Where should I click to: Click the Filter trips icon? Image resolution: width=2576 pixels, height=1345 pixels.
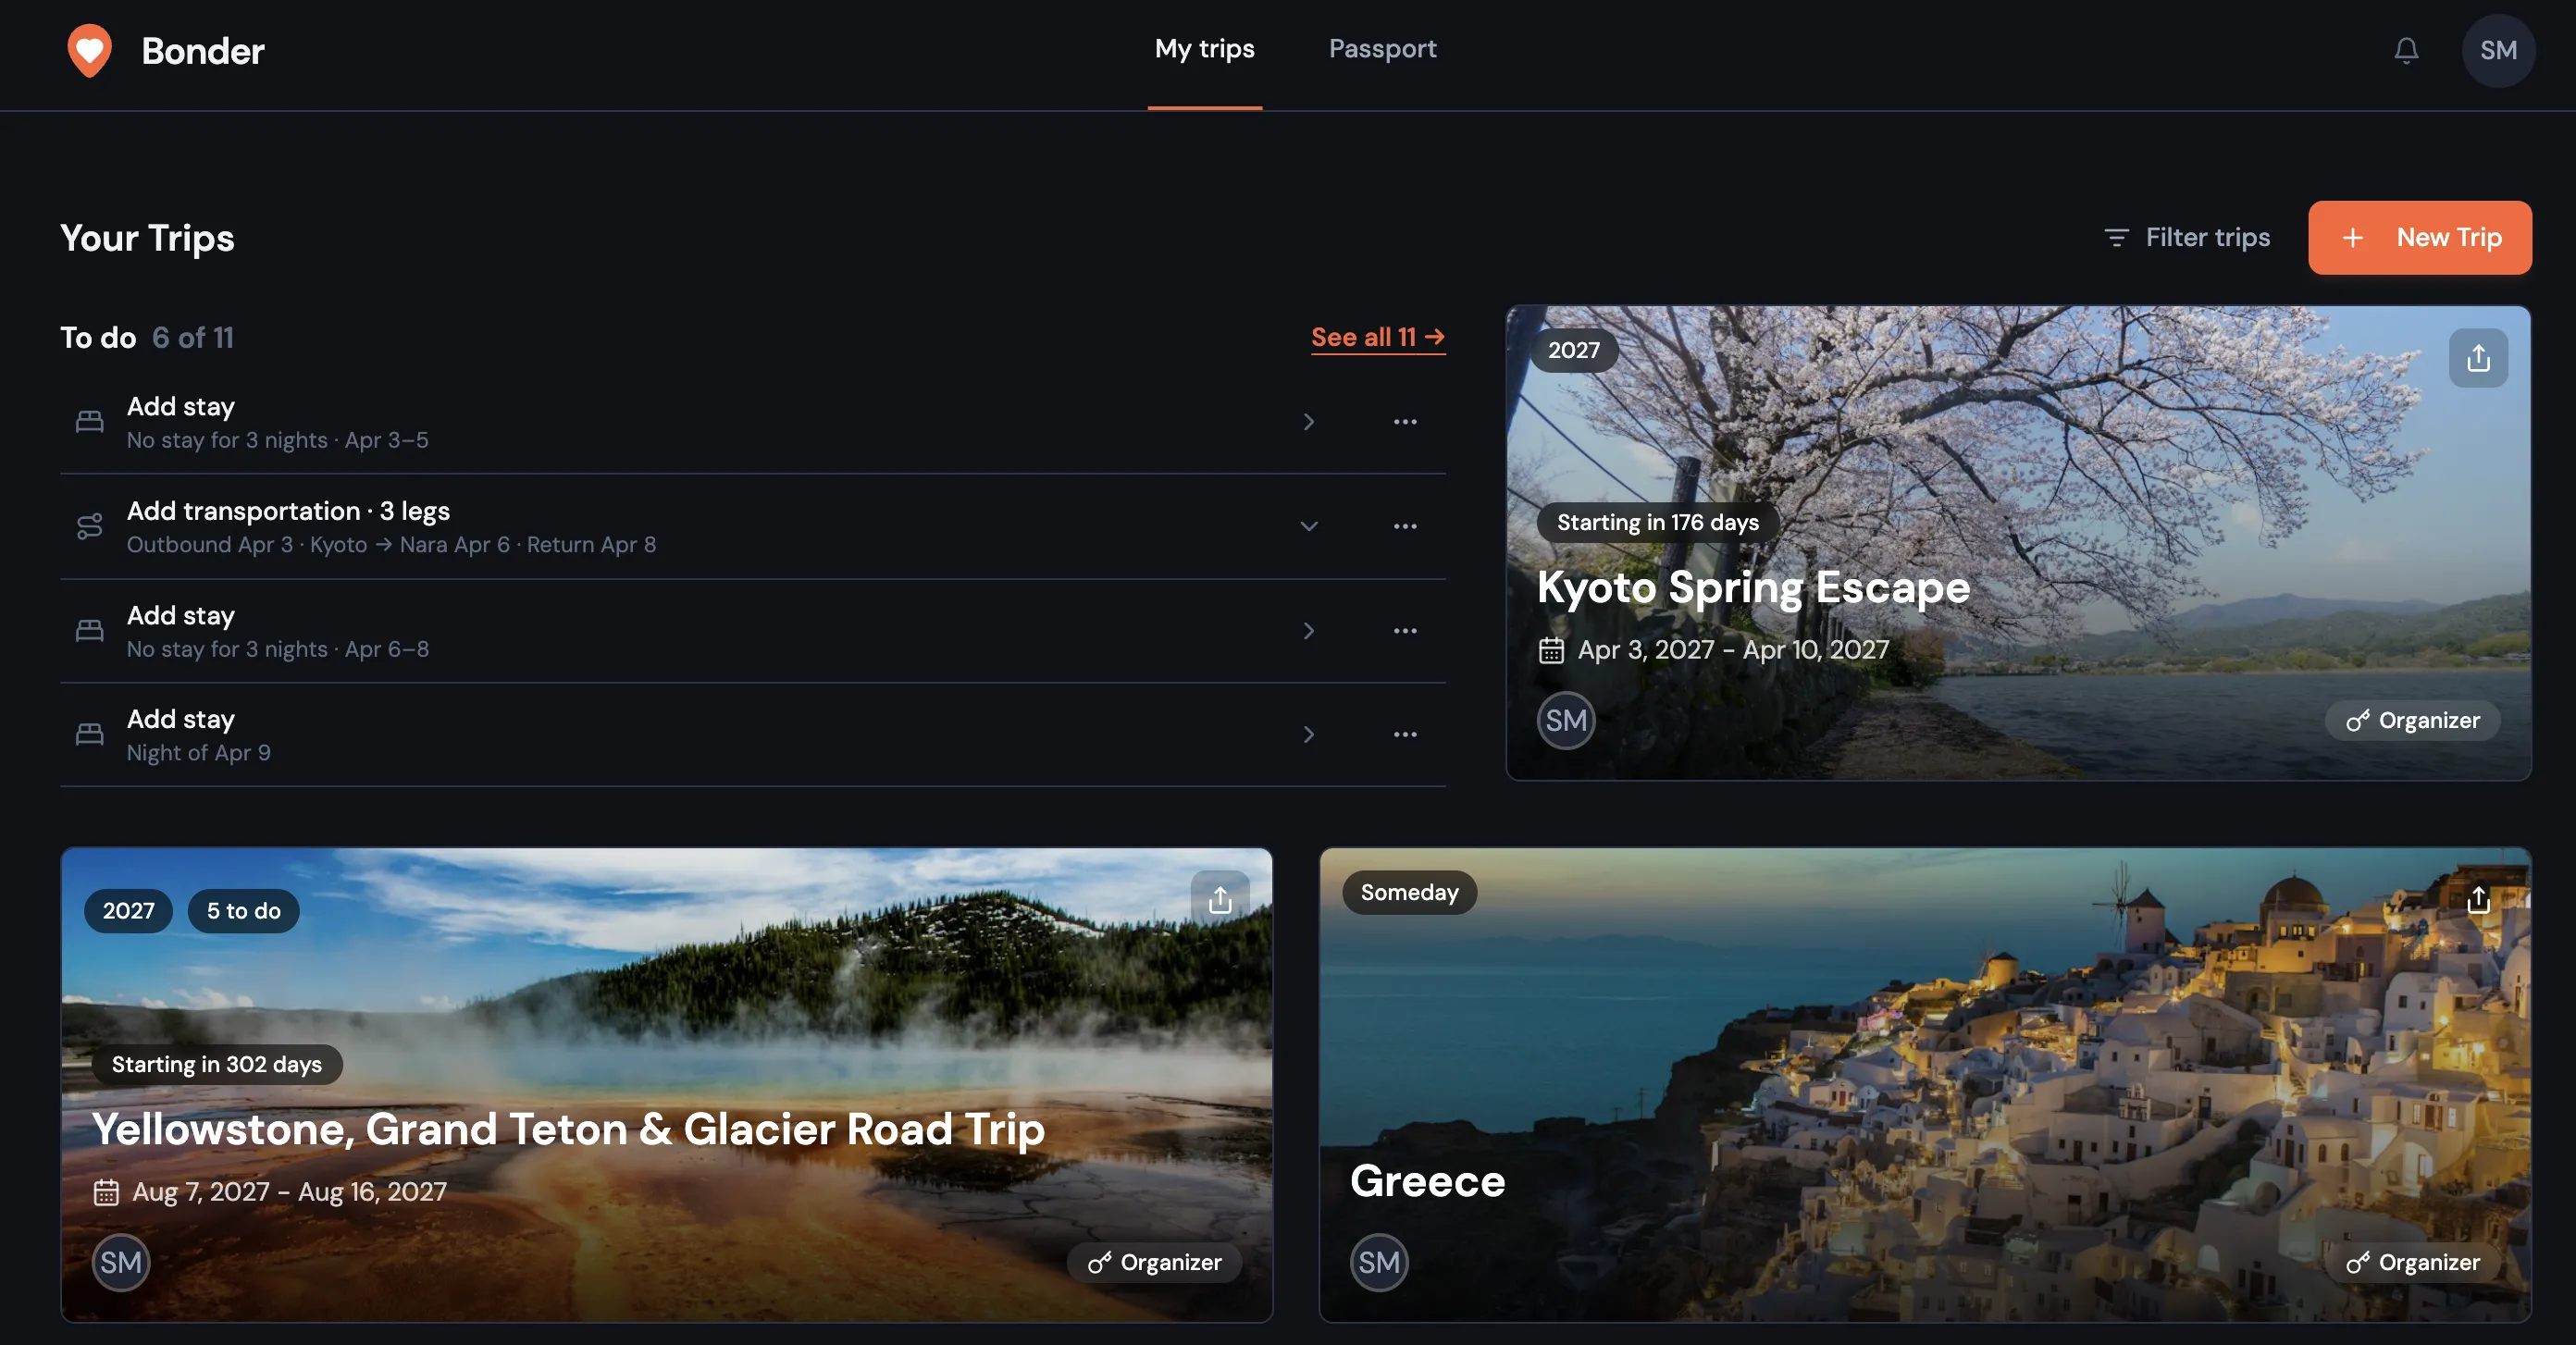[x=2116, y=237]
